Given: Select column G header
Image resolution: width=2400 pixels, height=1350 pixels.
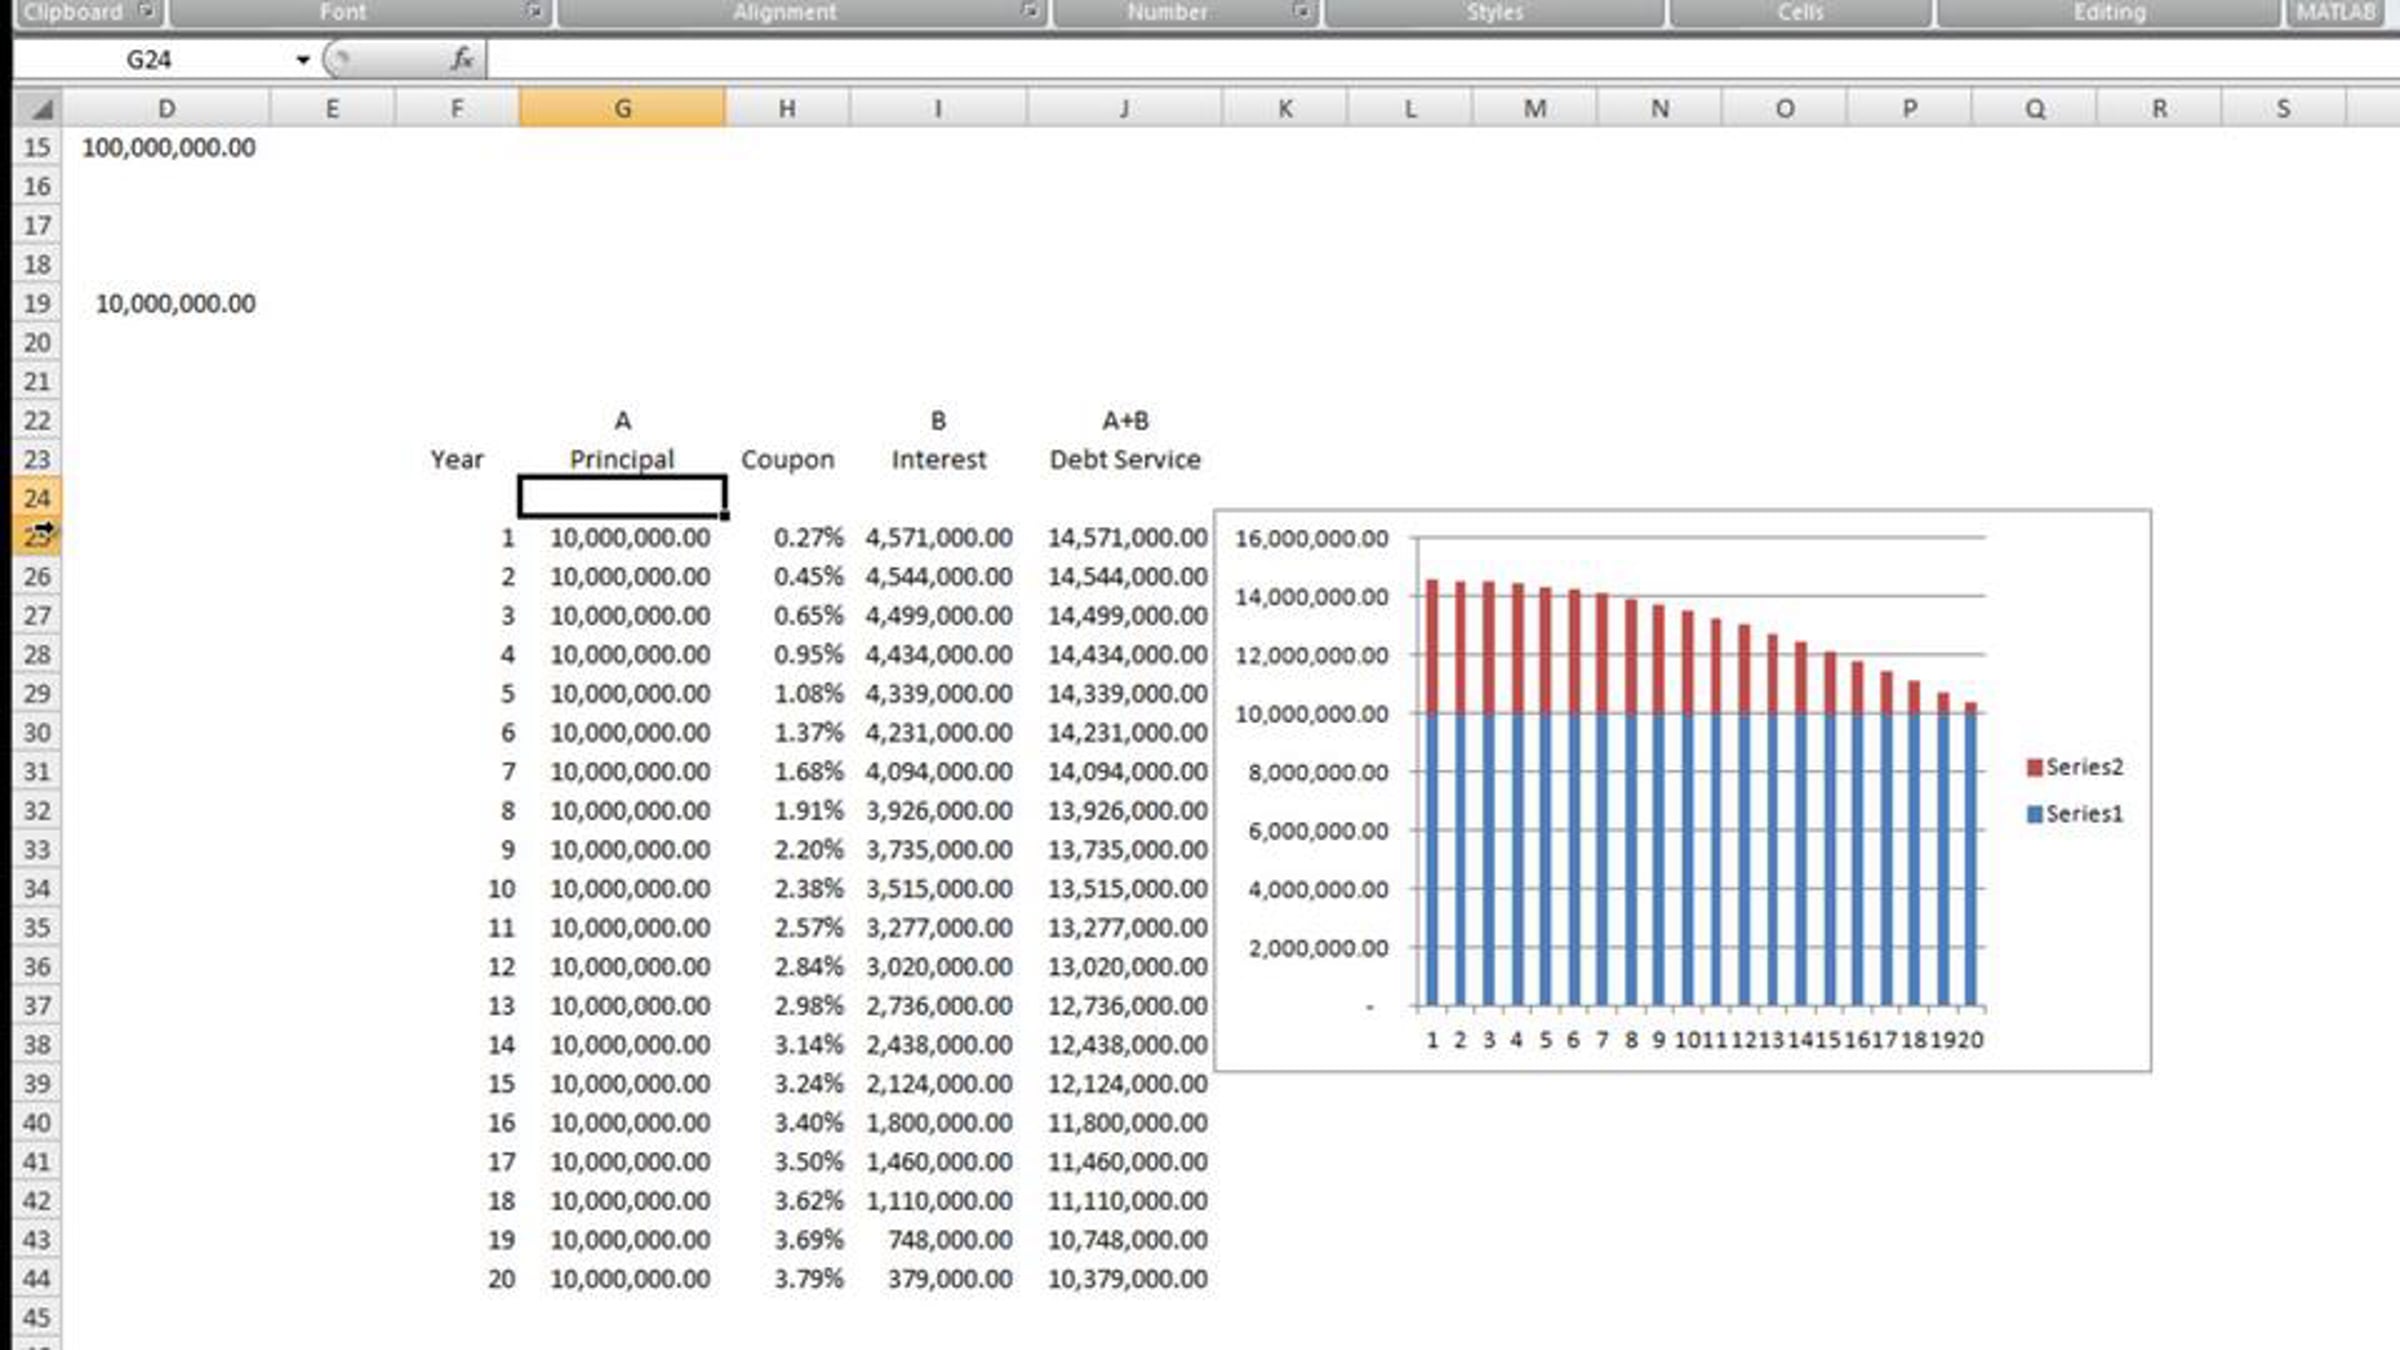Looking at the screenshot, I should 622,108.
